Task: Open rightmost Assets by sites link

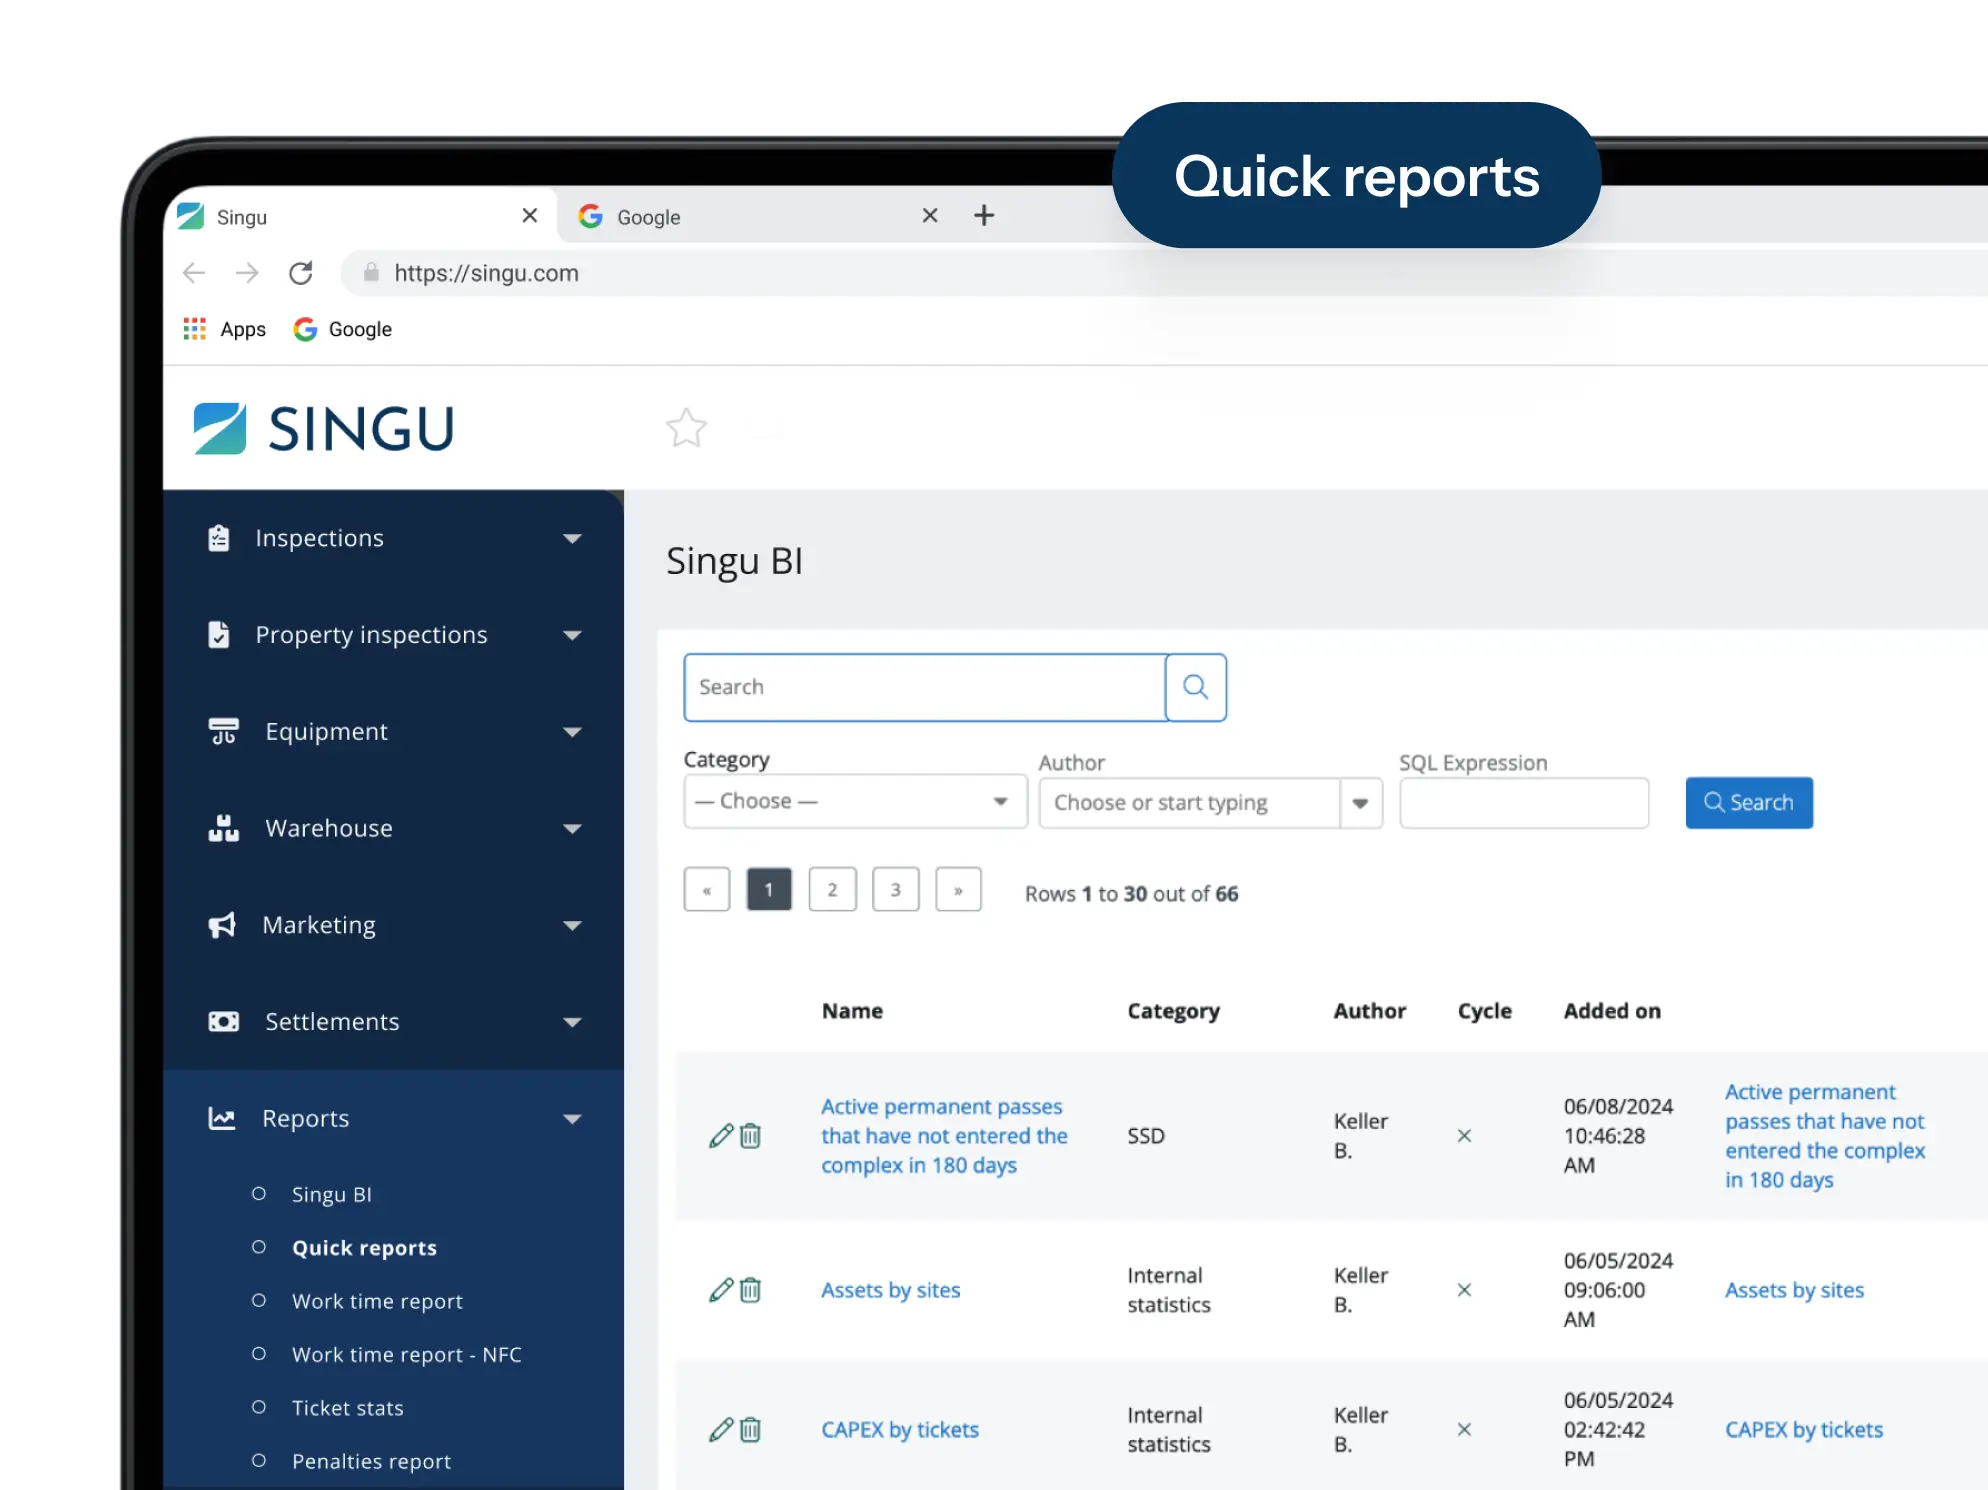Action: [1794, 1290]
